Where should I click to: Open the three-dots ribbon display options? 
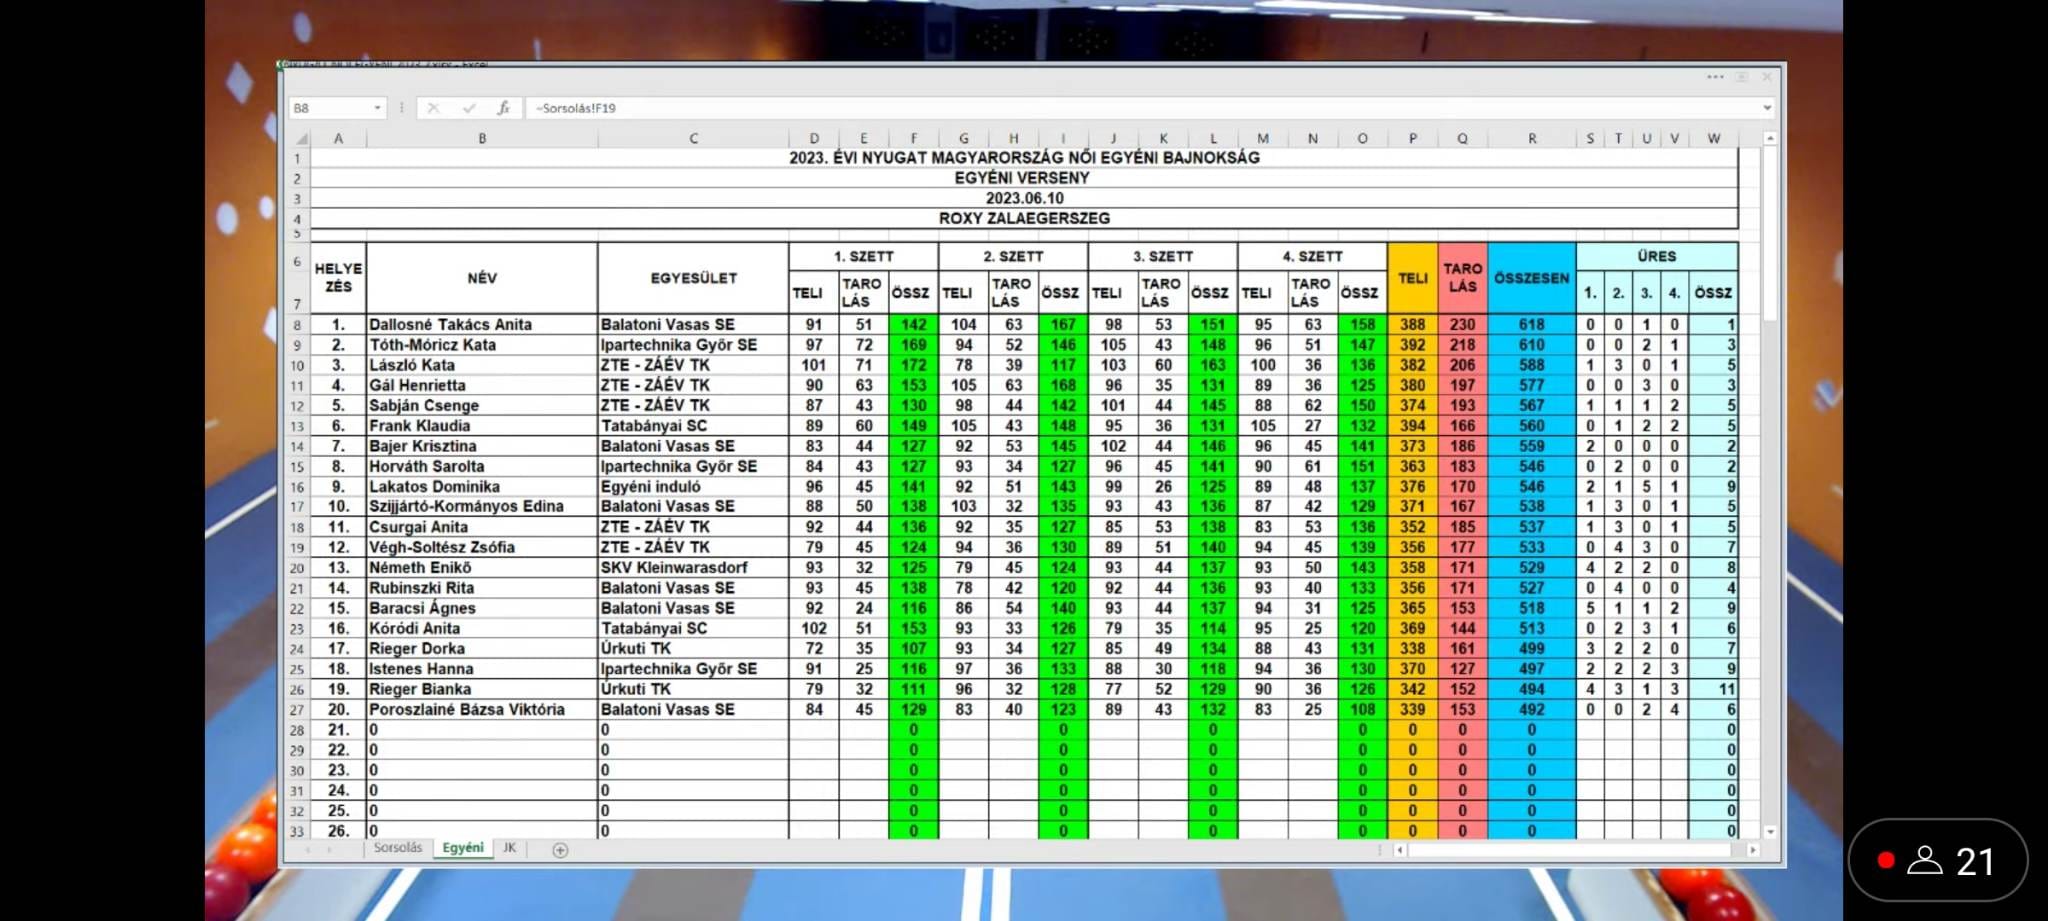pos(1715,77)
